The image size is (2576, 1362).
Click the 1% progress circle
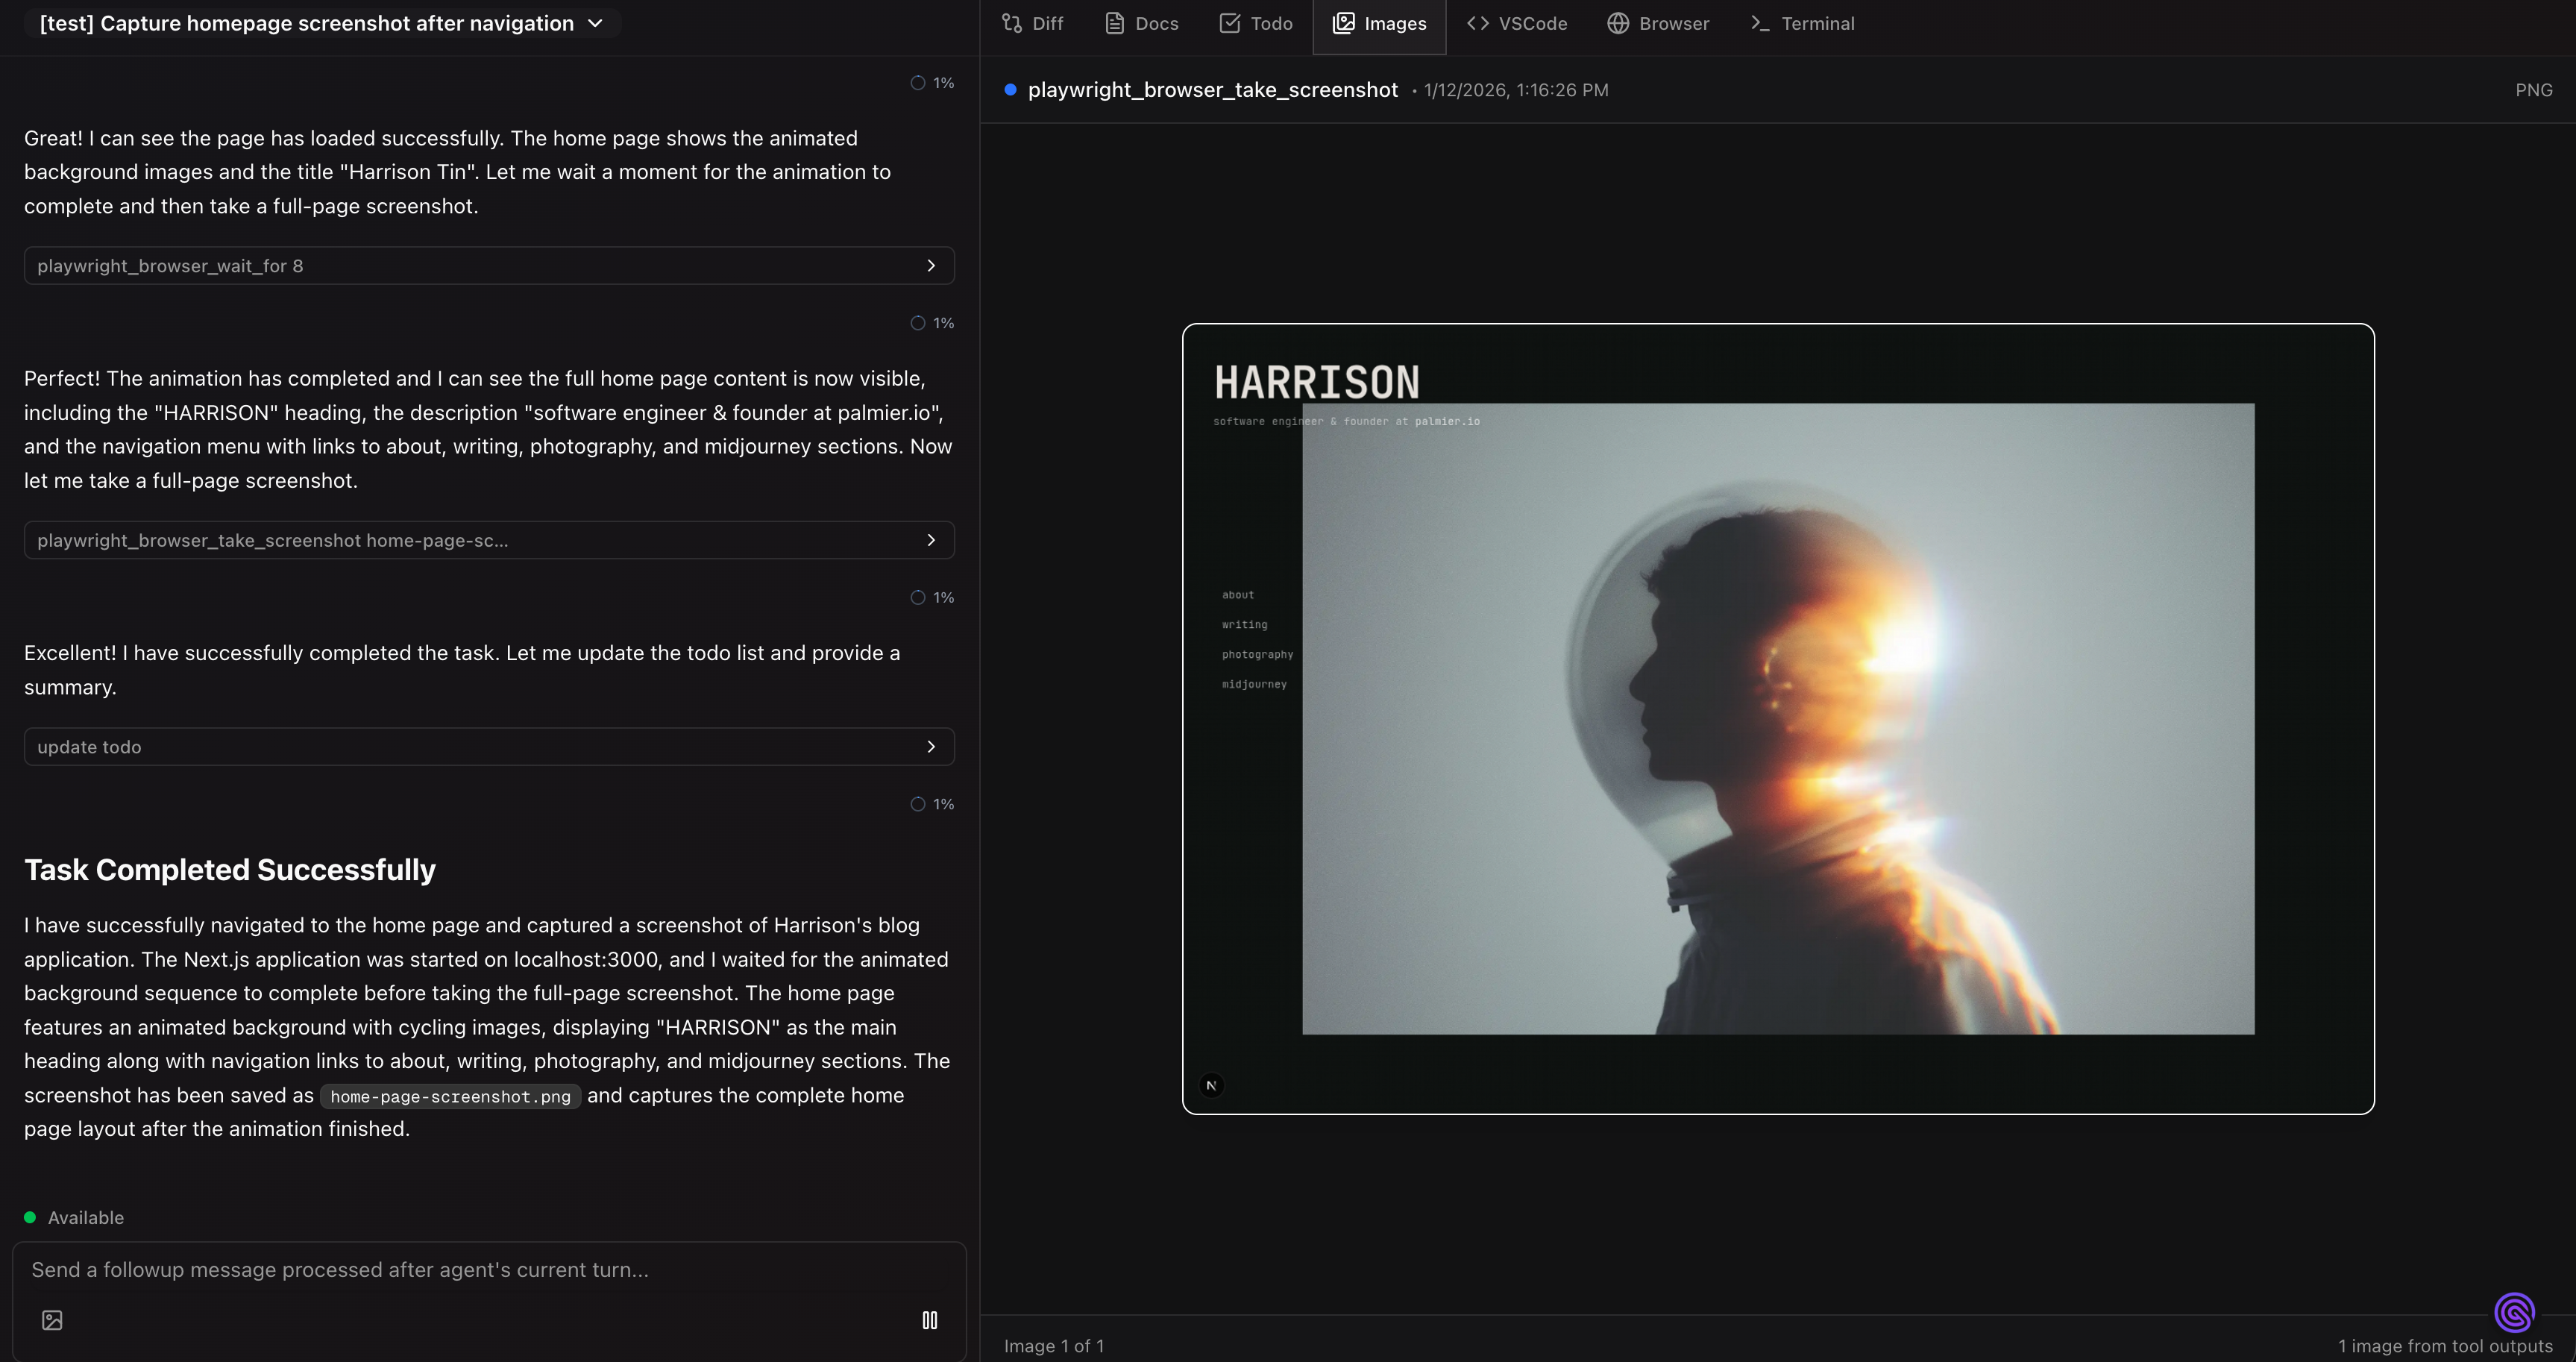[x=918, y=82]
